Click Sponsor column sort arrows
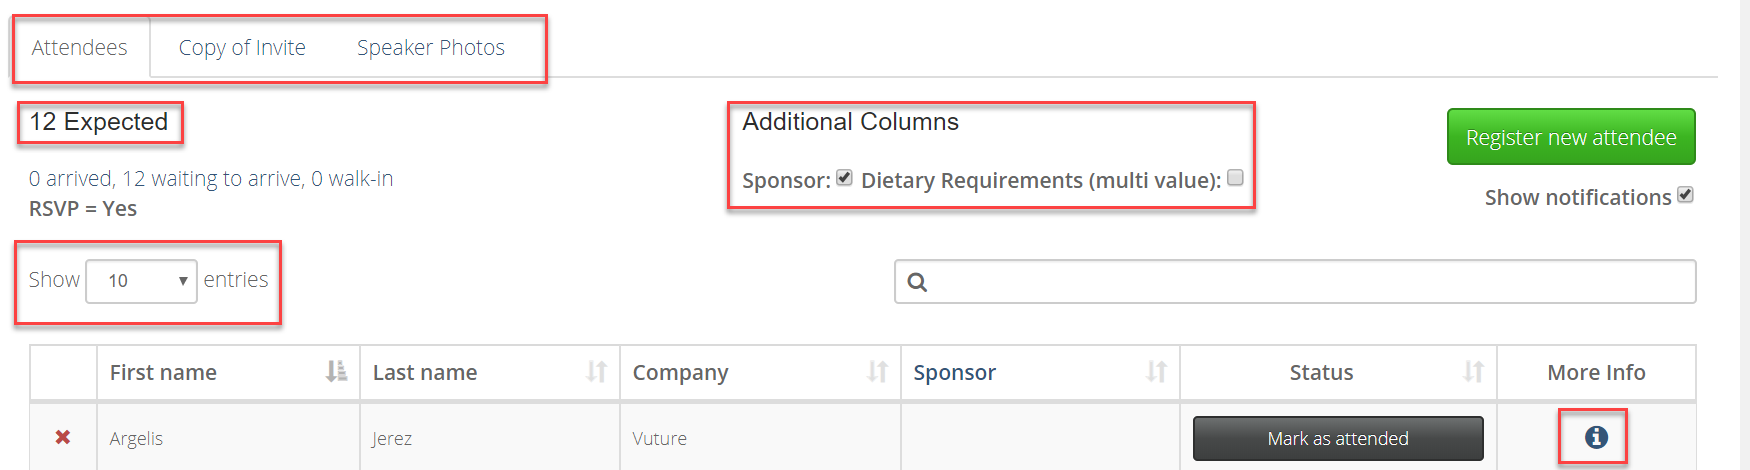1750x470 pixels. (1157, 372)
